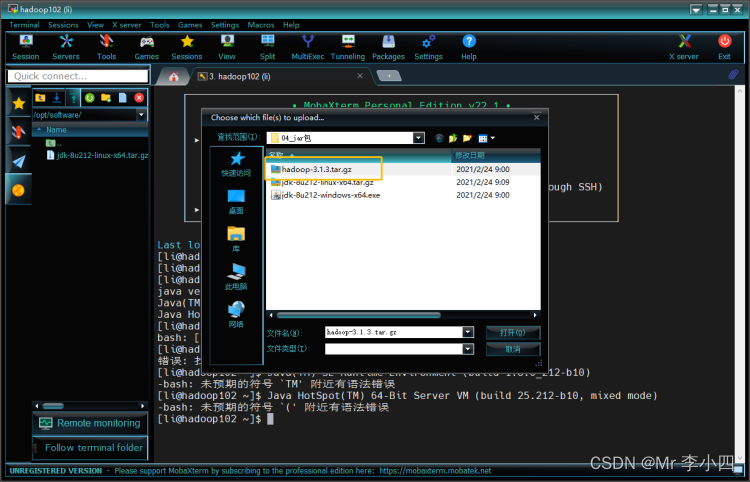Click the View toolbar icon
Screen dimensions: 750x482
[227, 47]
